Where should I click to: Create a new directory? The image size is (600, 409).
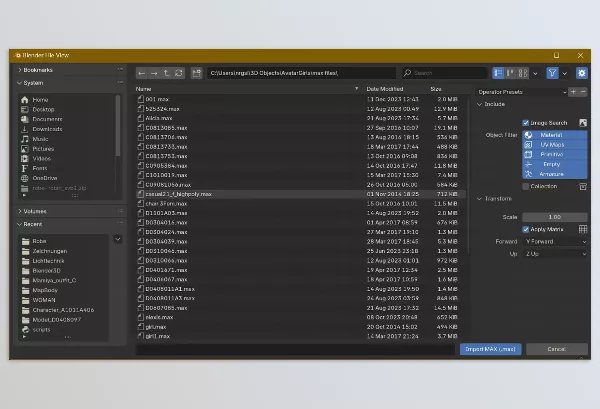pos(196,73)
